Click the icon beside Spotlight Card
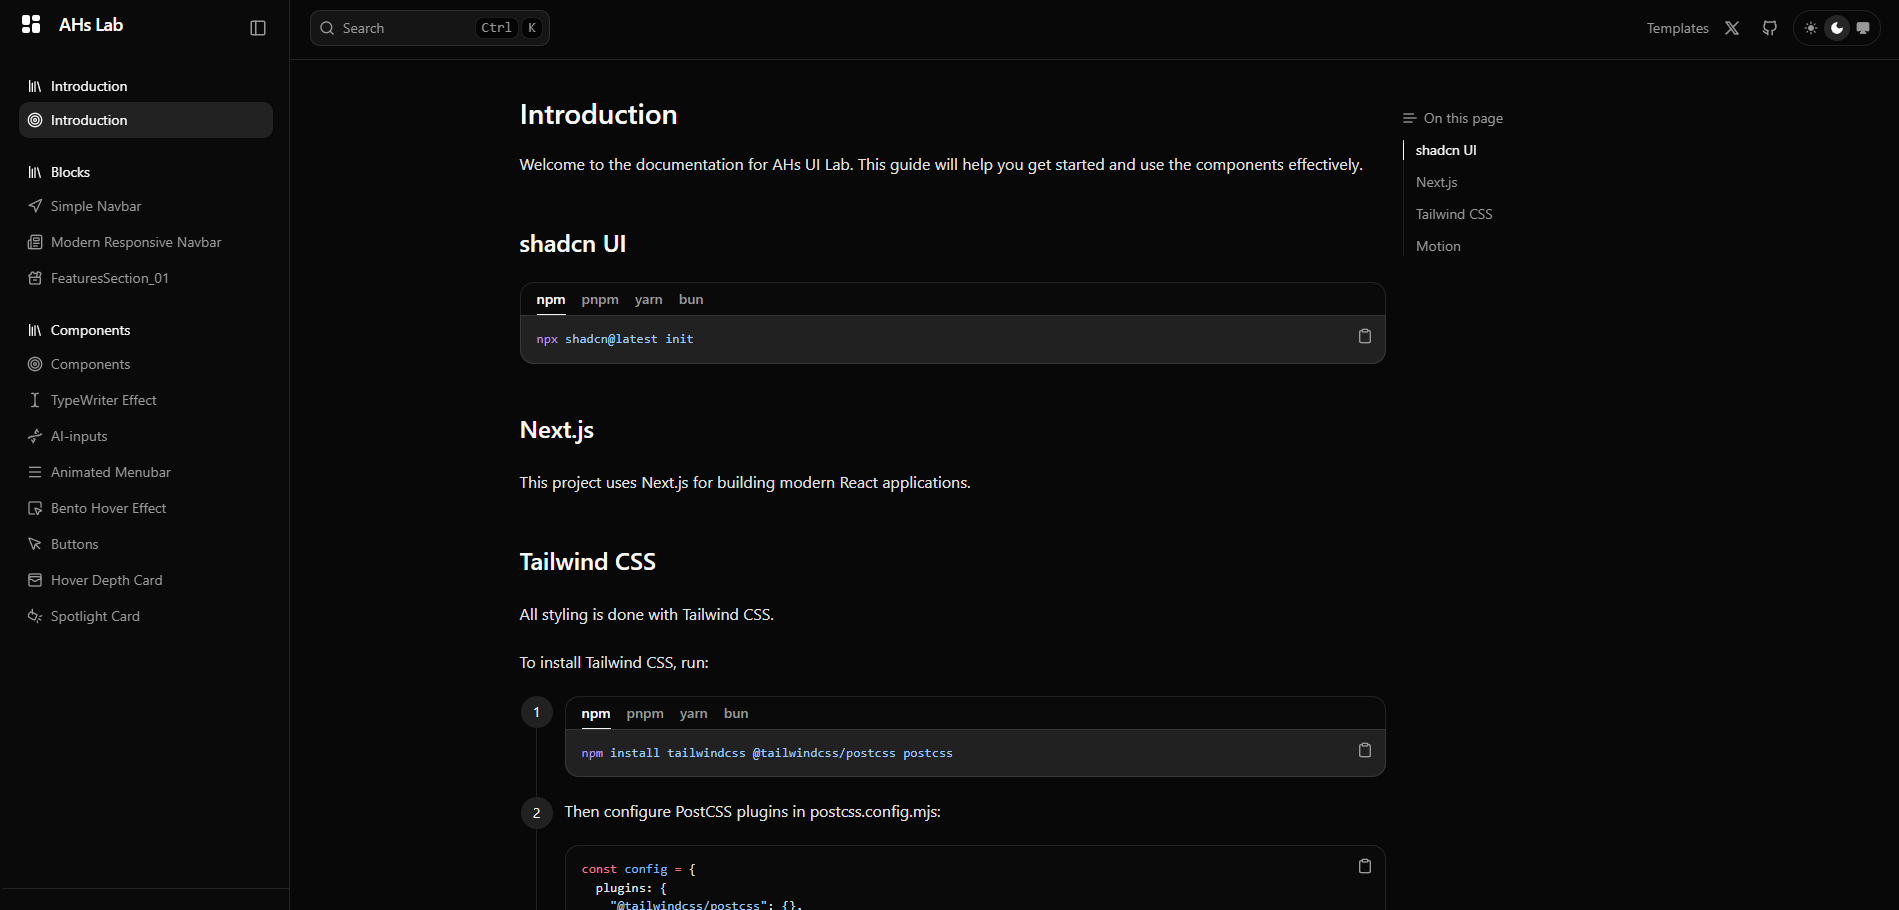 [x=35, y=616]
